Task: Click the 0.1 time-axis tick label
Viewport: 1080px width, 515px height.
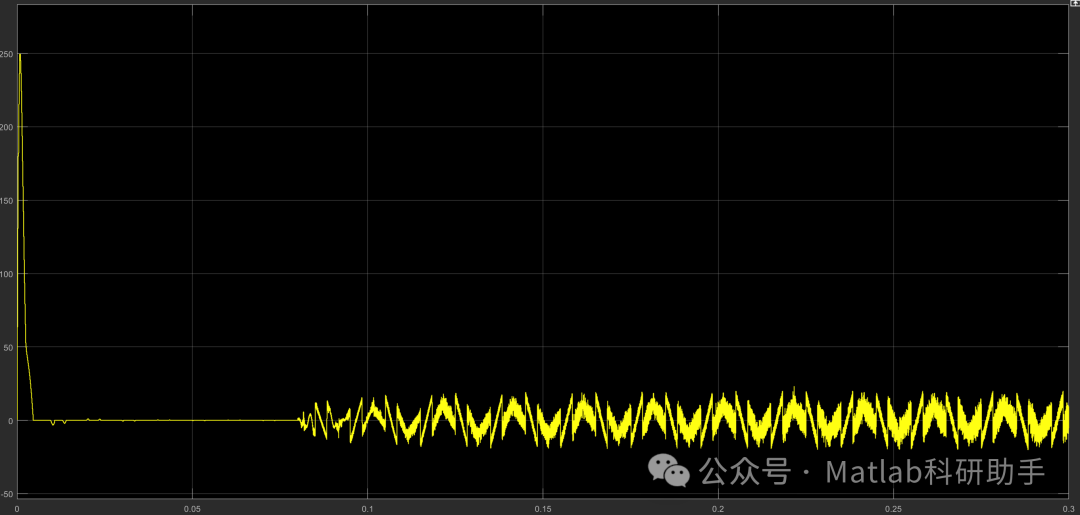Action: click(368, 509)
